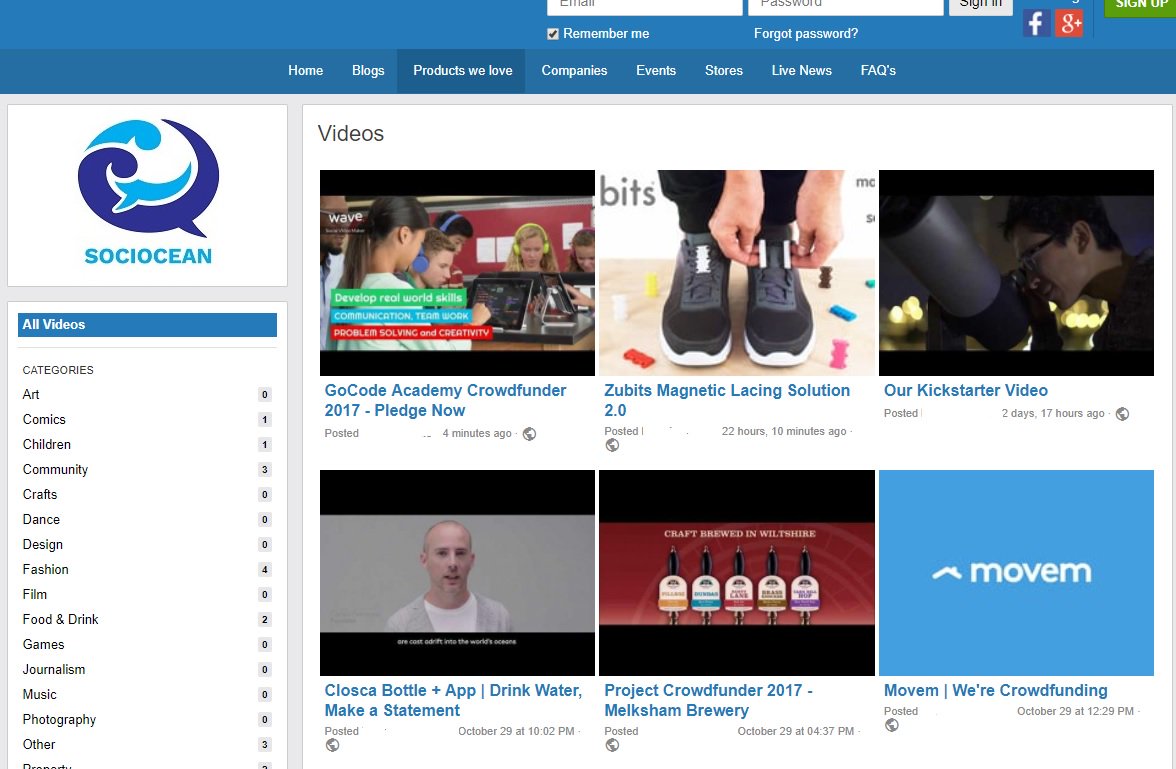Image resolution: width=1176 pixels, height=769 pixels.
Task: Filter videos by Art category
Action: (31, 395)
